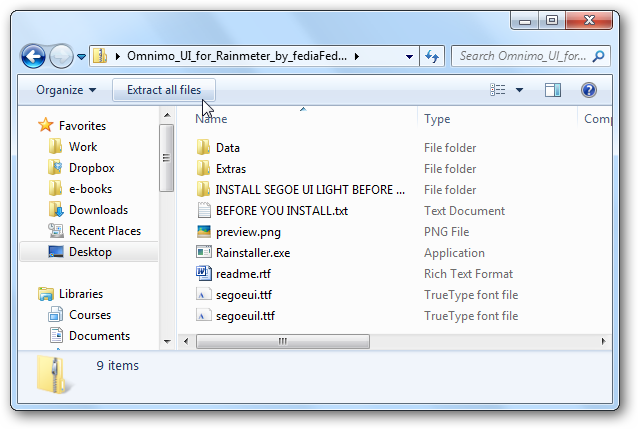Expand the arrow after the Omnimo path
Screen dimensions: 638x429
pos(356,56)
